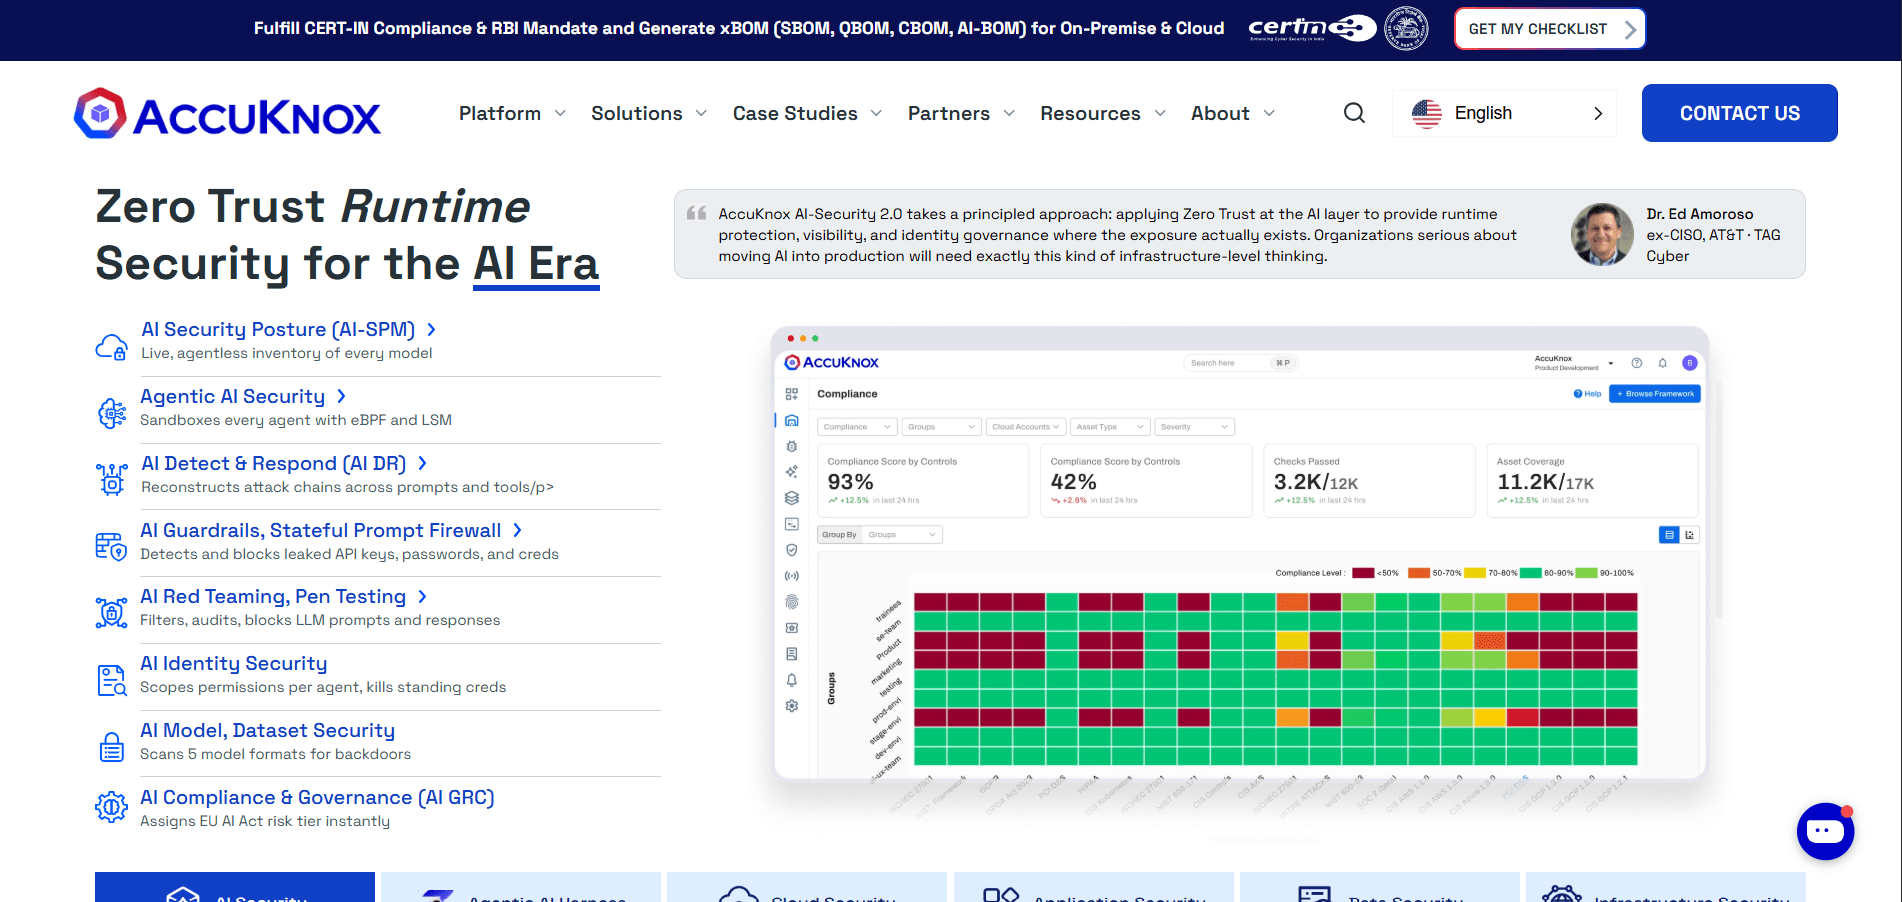Click the Browse Framework button in dashboard

[x=1655, y=394]
